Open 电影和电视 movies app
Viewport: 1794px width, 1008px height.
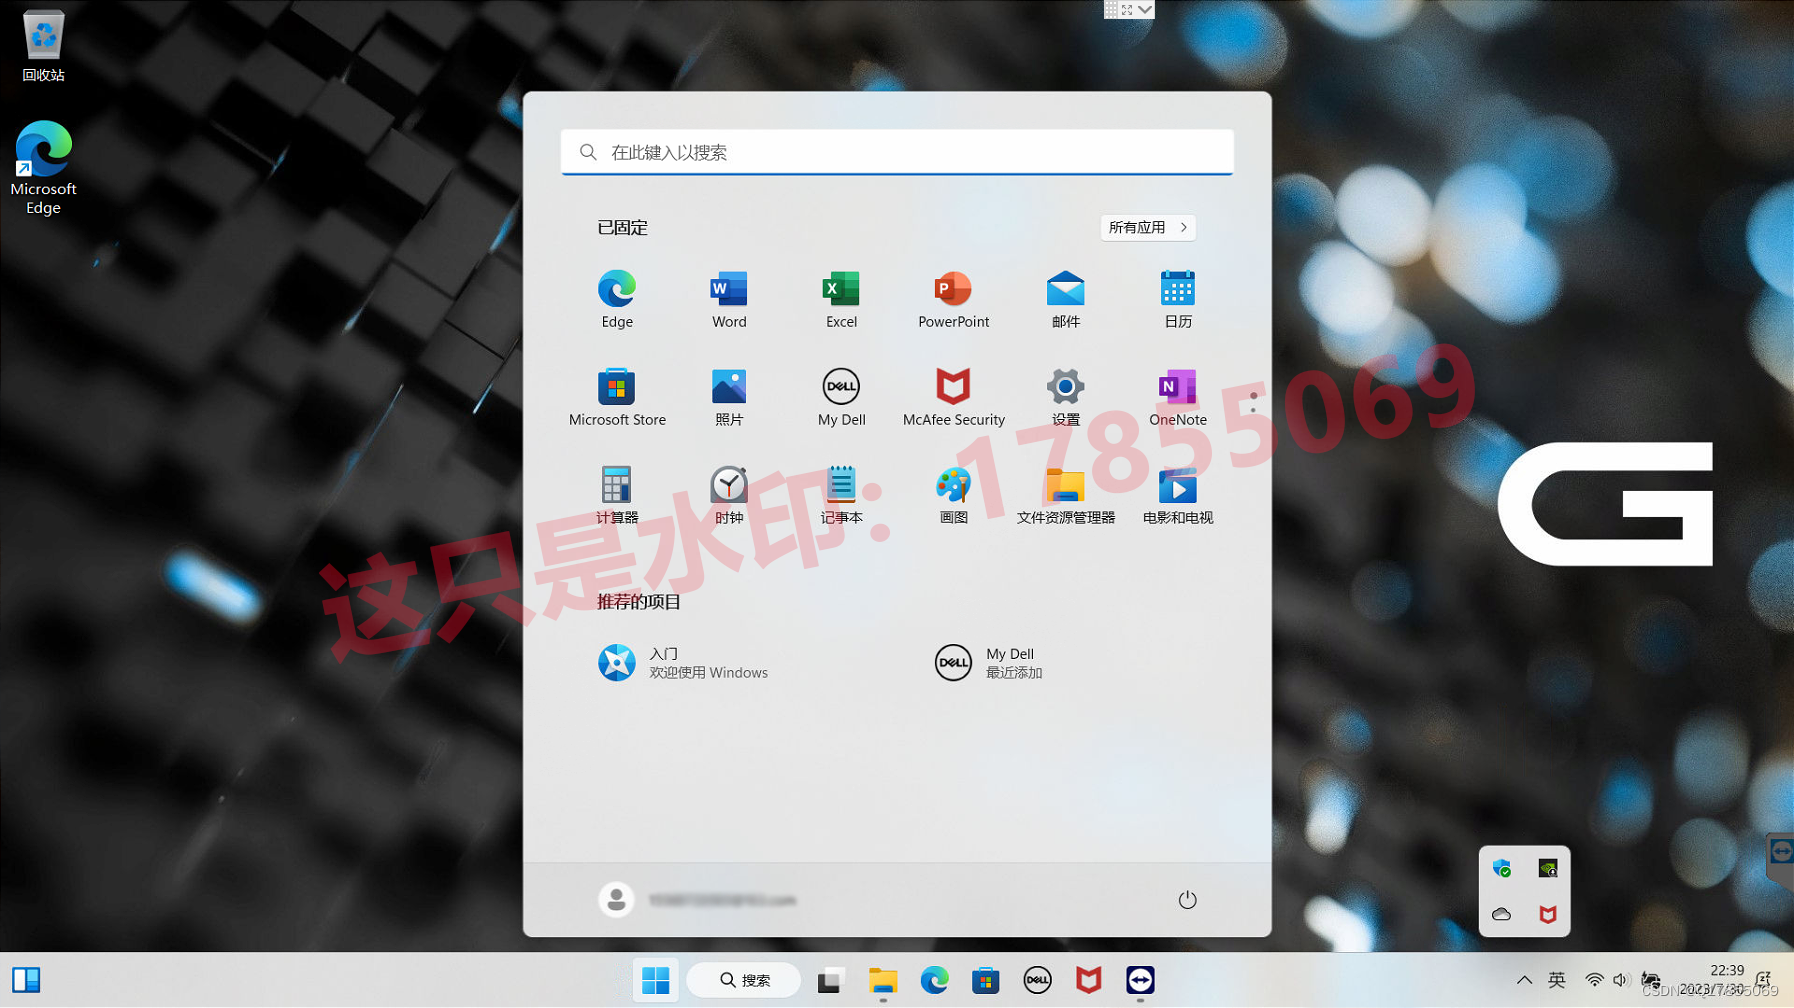point(1177,495)
